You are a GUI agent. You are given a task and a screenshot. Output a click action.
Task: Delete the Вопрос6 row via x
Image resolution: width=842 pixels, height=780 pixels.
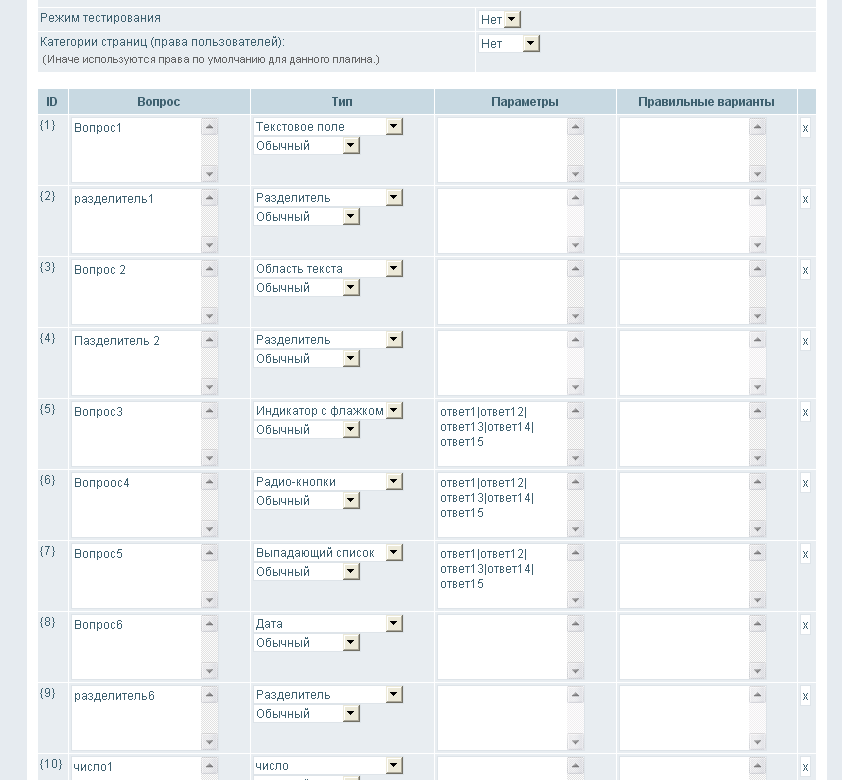(x=805, y=626)
